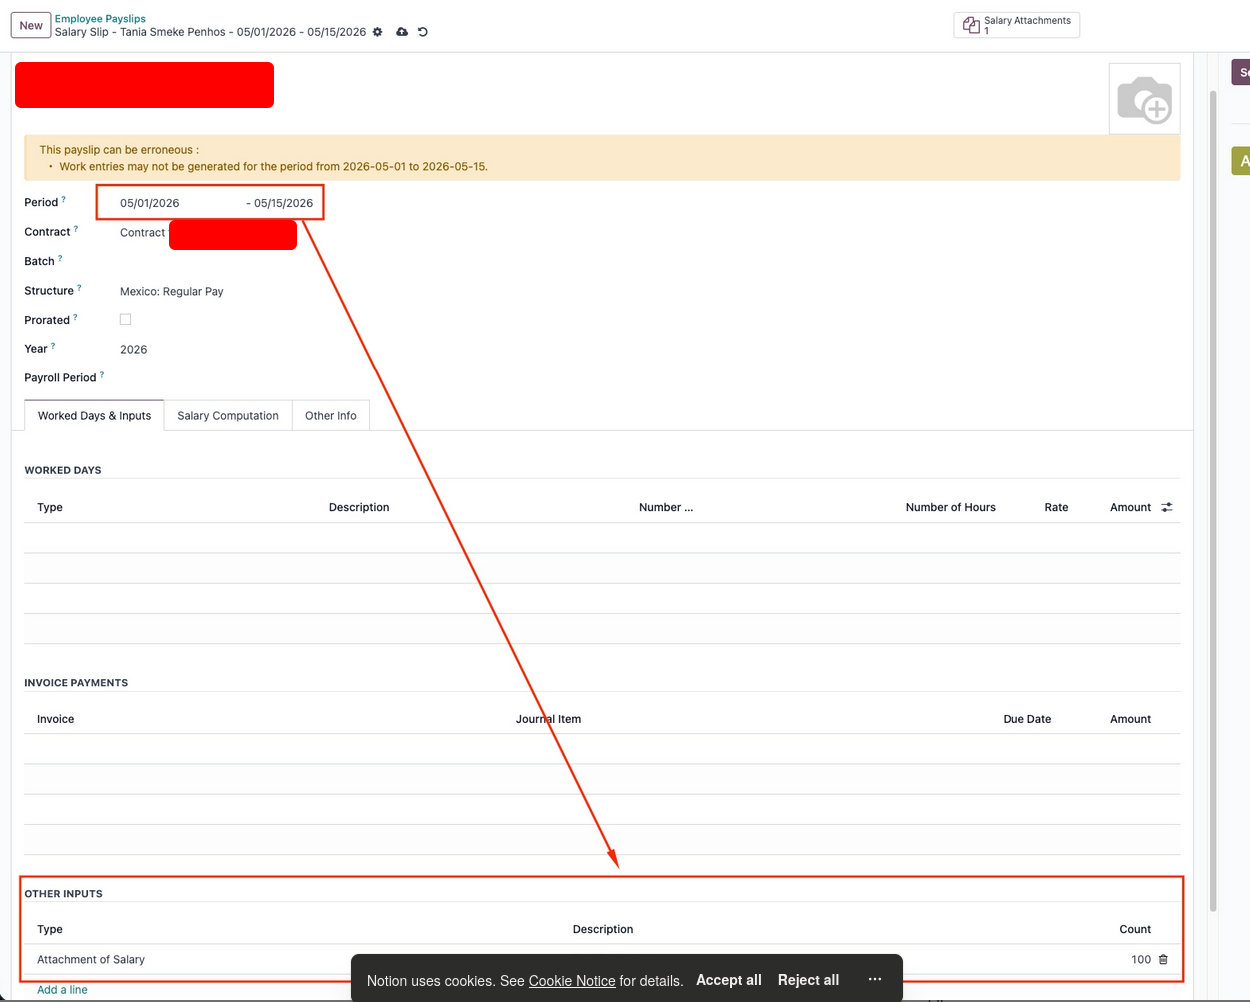Delete the Attachment of Salary line
The image size is (1250, 1002).
[x=1163, y=959]
